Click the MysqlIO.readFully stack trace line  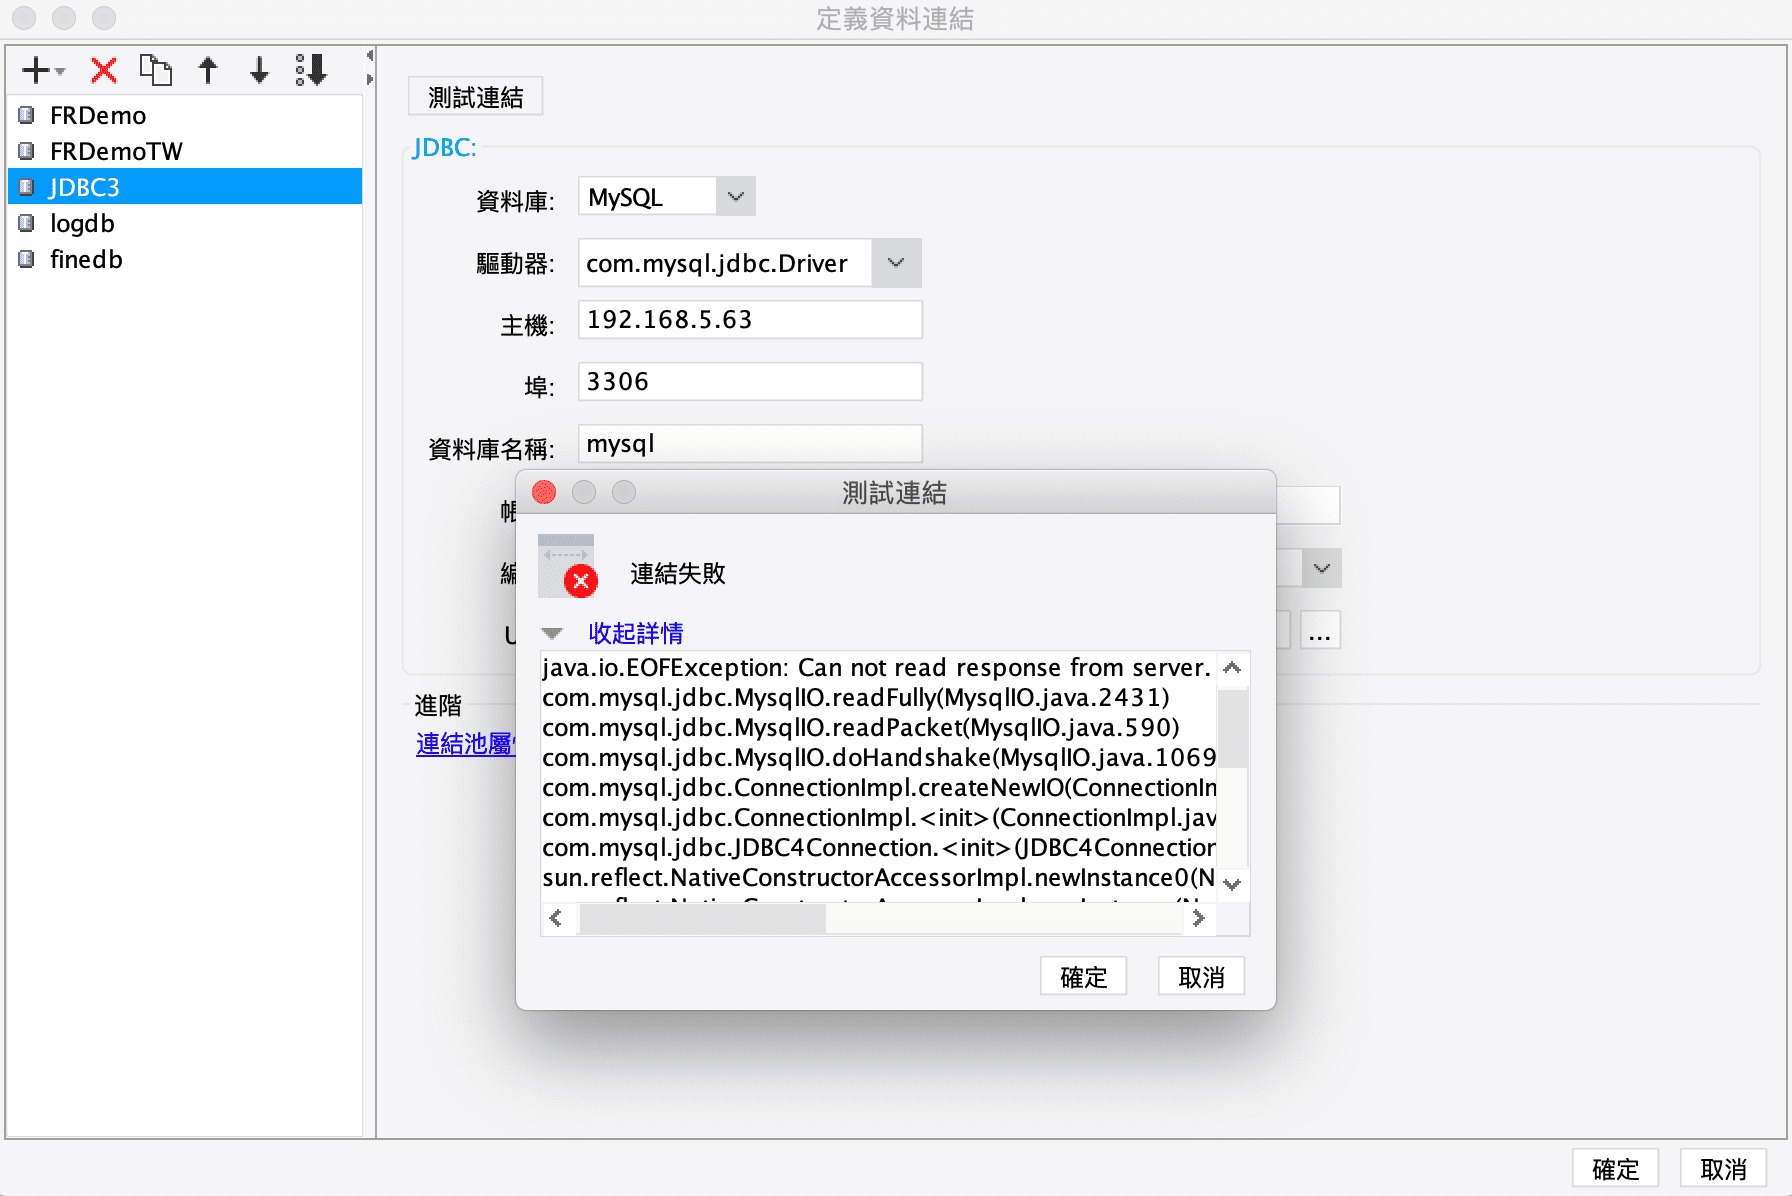coord(856,697)
